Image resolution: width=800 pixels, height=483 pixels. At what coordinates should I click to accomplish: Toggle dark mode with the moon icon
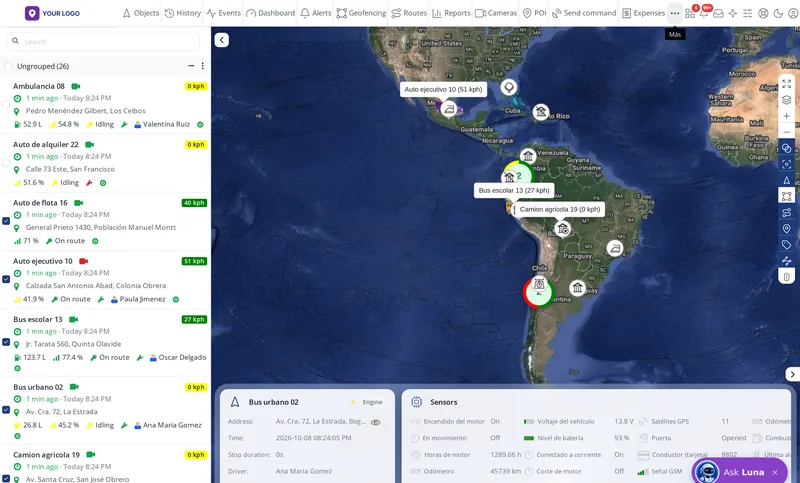pyautogui.click(x=778, y=13)
